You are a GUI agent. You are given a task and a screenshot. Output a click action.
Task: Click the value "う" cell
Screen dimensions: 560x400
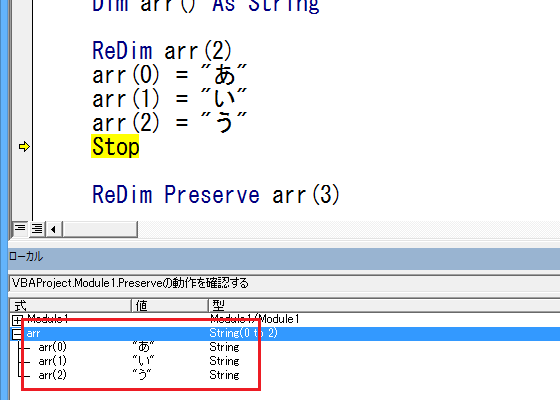coord(142,375)
